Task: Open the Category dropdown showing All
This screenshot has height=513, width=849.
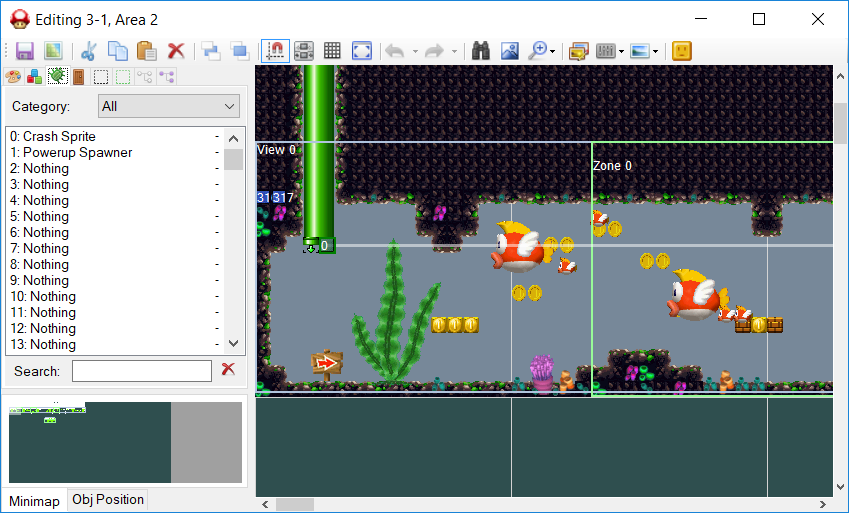Action: click(x=169, y=106)
